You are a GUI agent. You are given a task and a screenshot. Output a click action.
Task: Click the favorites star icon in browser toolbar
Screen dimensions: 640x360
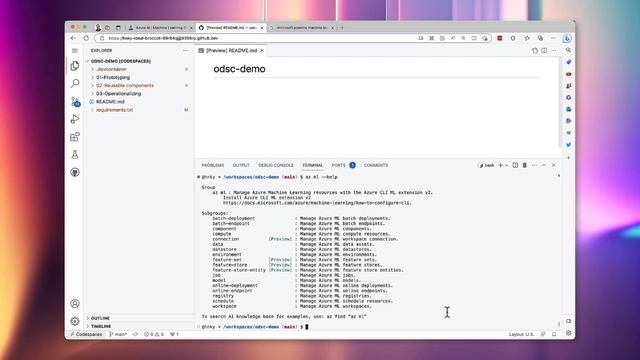pos(527,38)
